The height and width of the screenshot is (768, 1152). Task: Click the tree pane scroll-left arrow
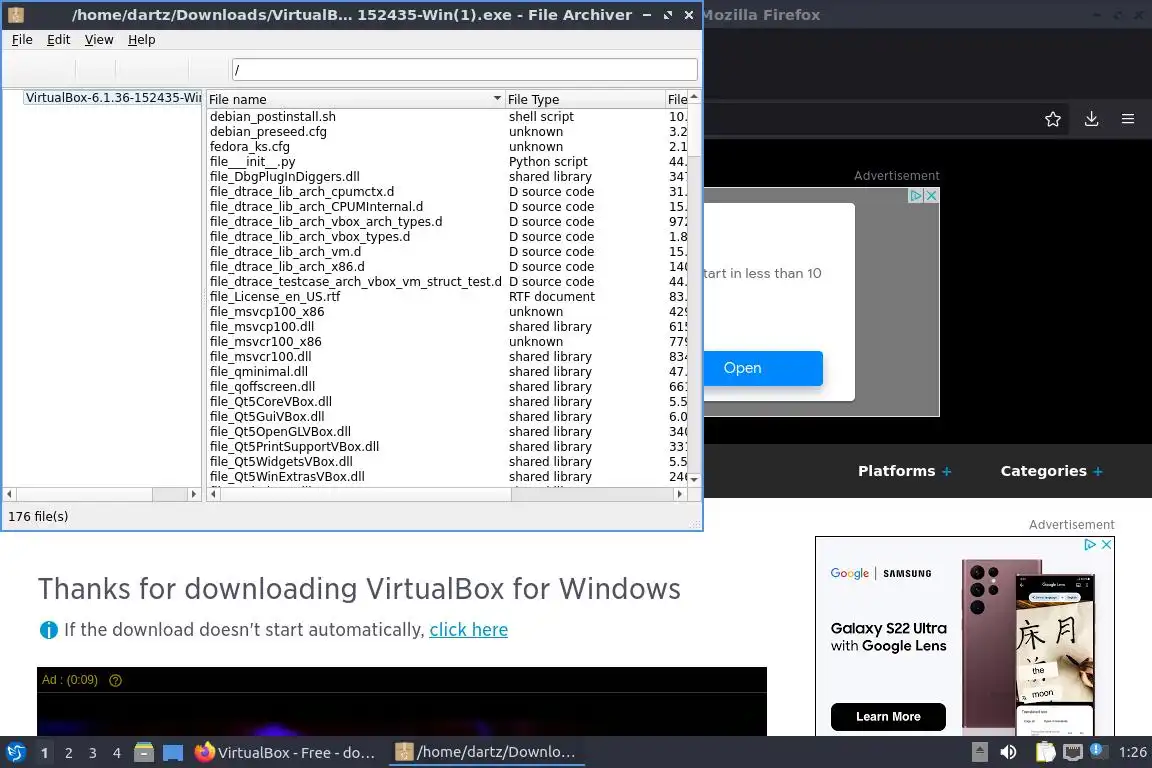(10, 494)
